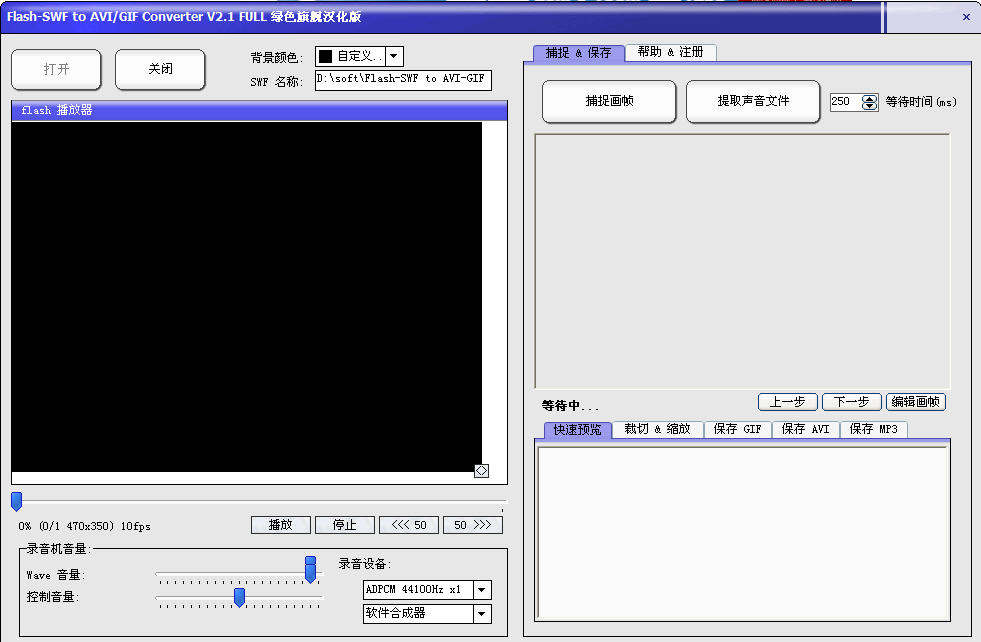Click the Wave 音量 slider handle

click(x=310, y=569)
